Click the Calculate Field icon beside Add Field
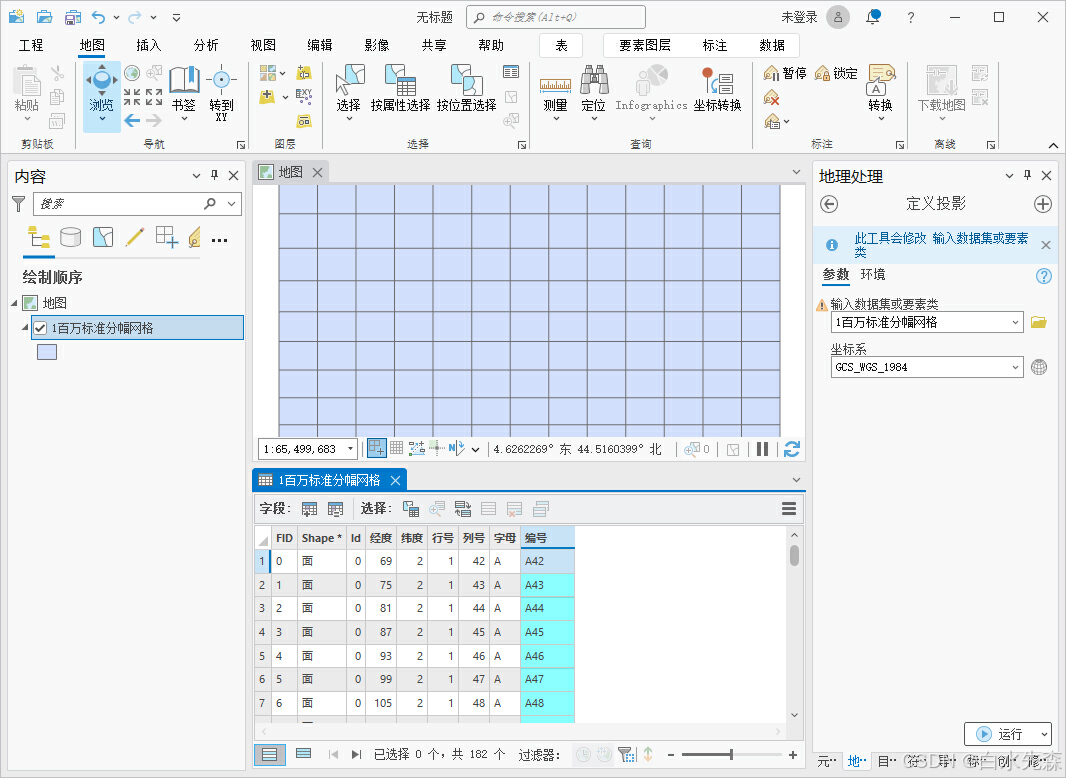1066x778 pixels. (335, 509)
